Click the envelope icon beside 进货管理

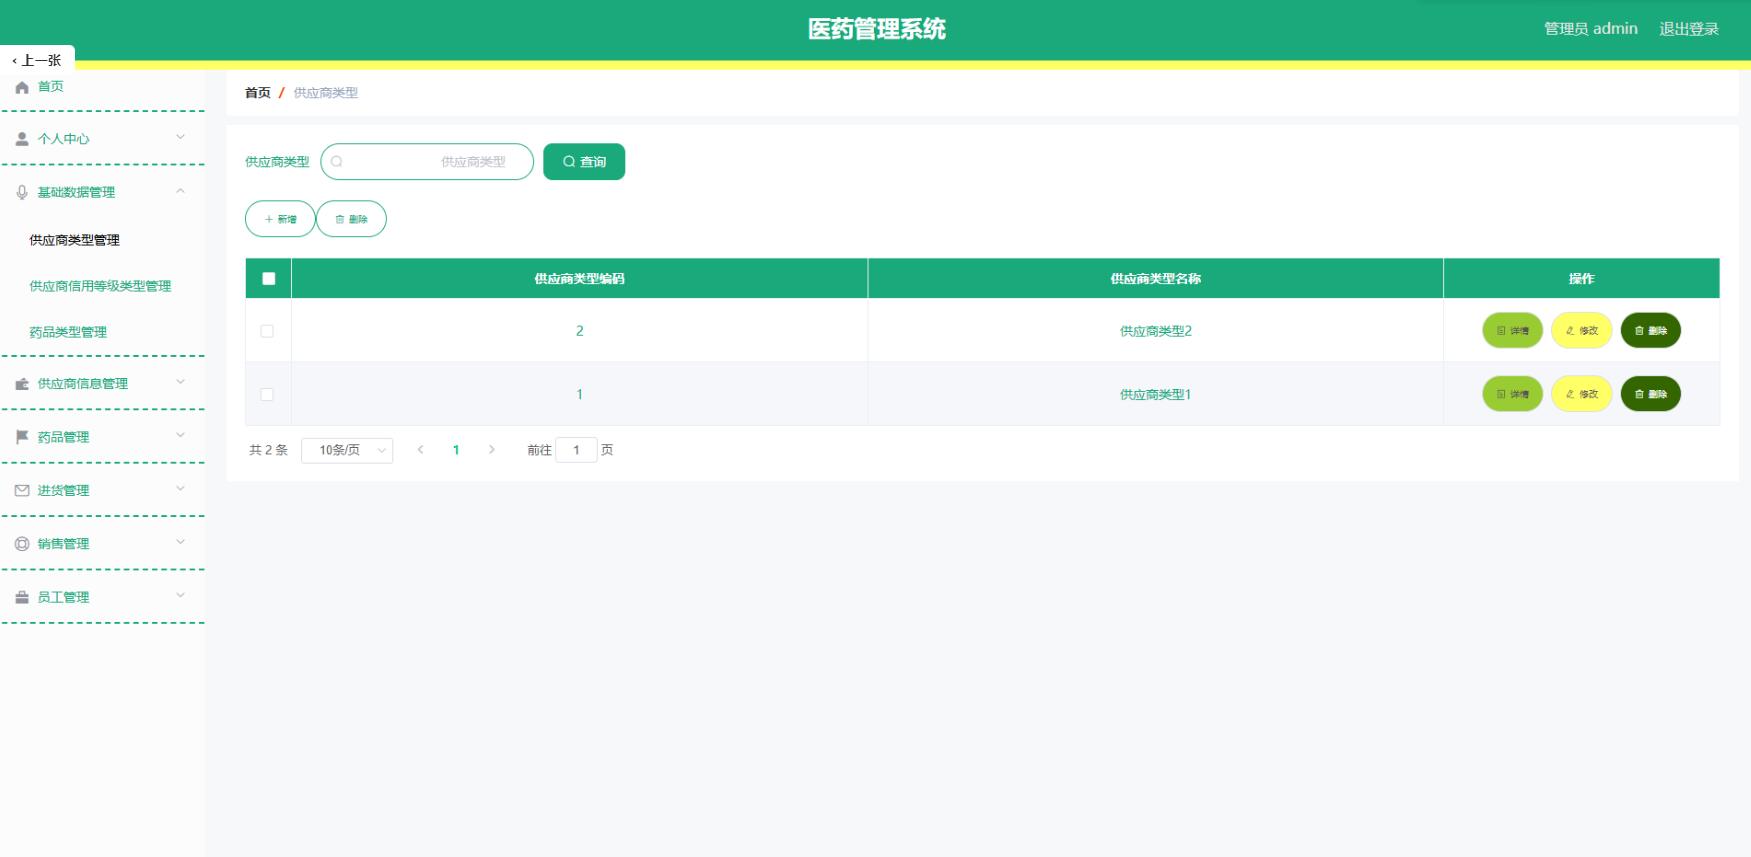tap(22, 490)
